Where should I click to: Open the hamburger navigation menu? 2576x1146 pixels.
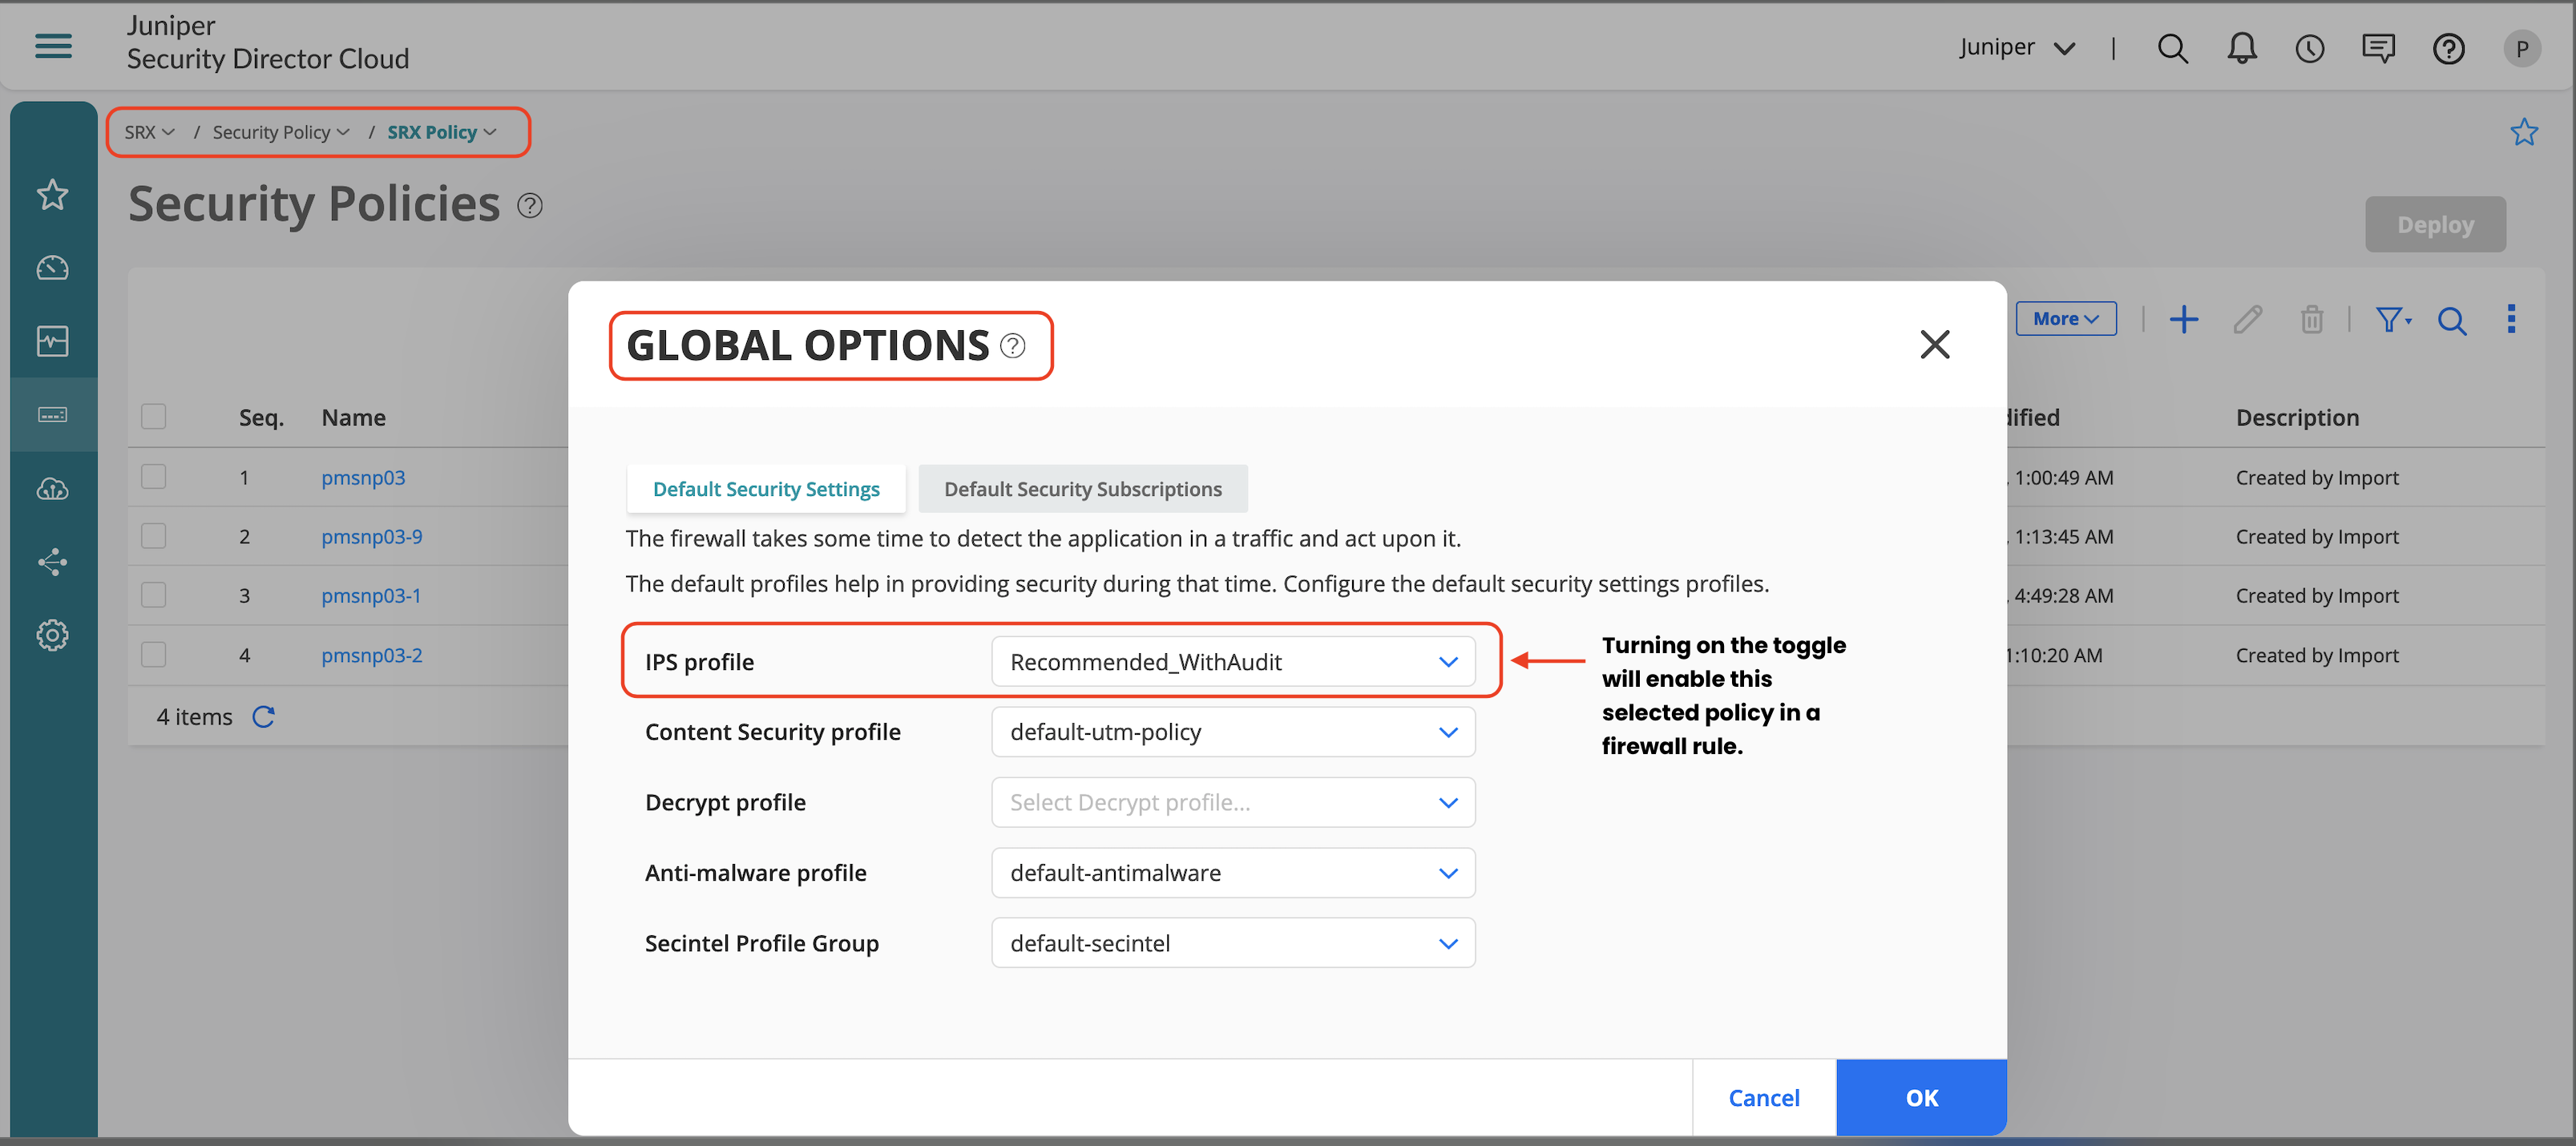click(x=53, y=46)
